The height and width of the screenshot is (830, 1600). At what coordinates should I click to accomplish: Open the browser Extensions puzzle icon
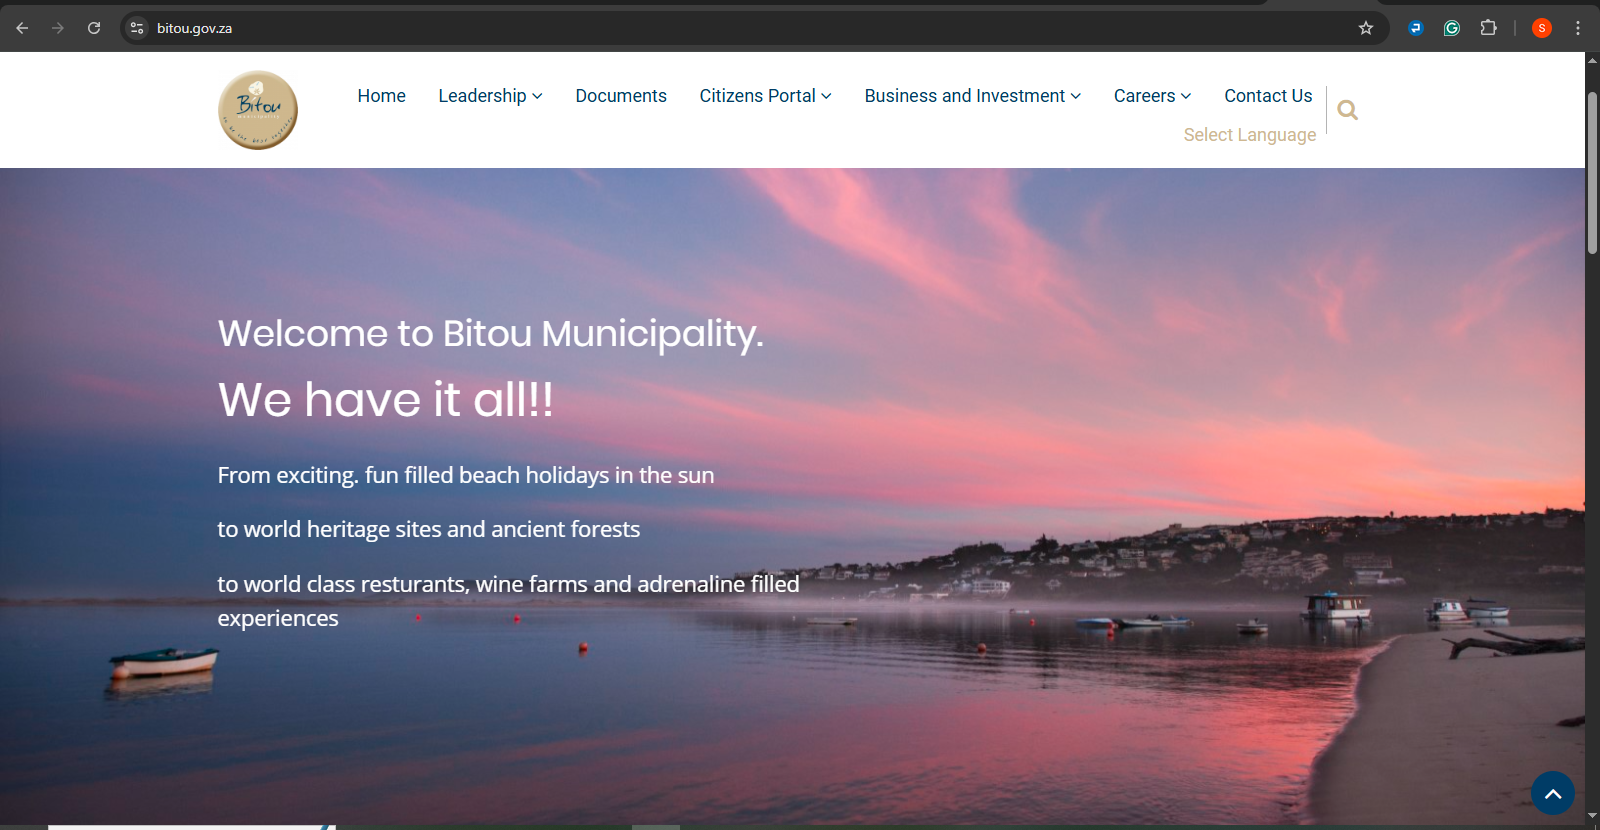click(1488, 28)
